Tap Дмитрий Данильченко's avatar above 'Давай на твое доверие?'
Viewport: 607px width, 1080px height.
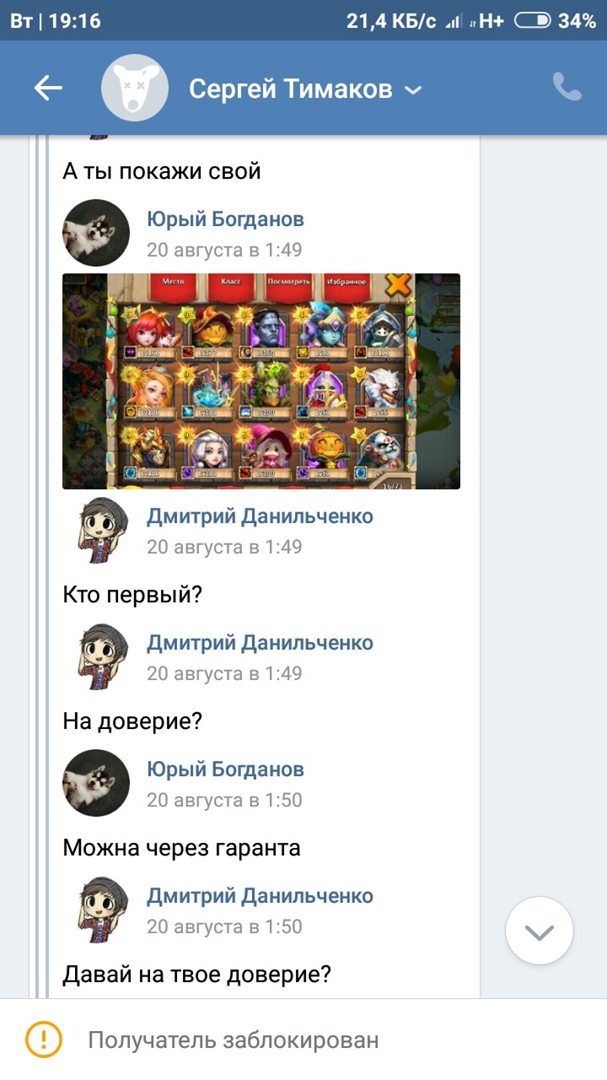[x=101, y=911]
